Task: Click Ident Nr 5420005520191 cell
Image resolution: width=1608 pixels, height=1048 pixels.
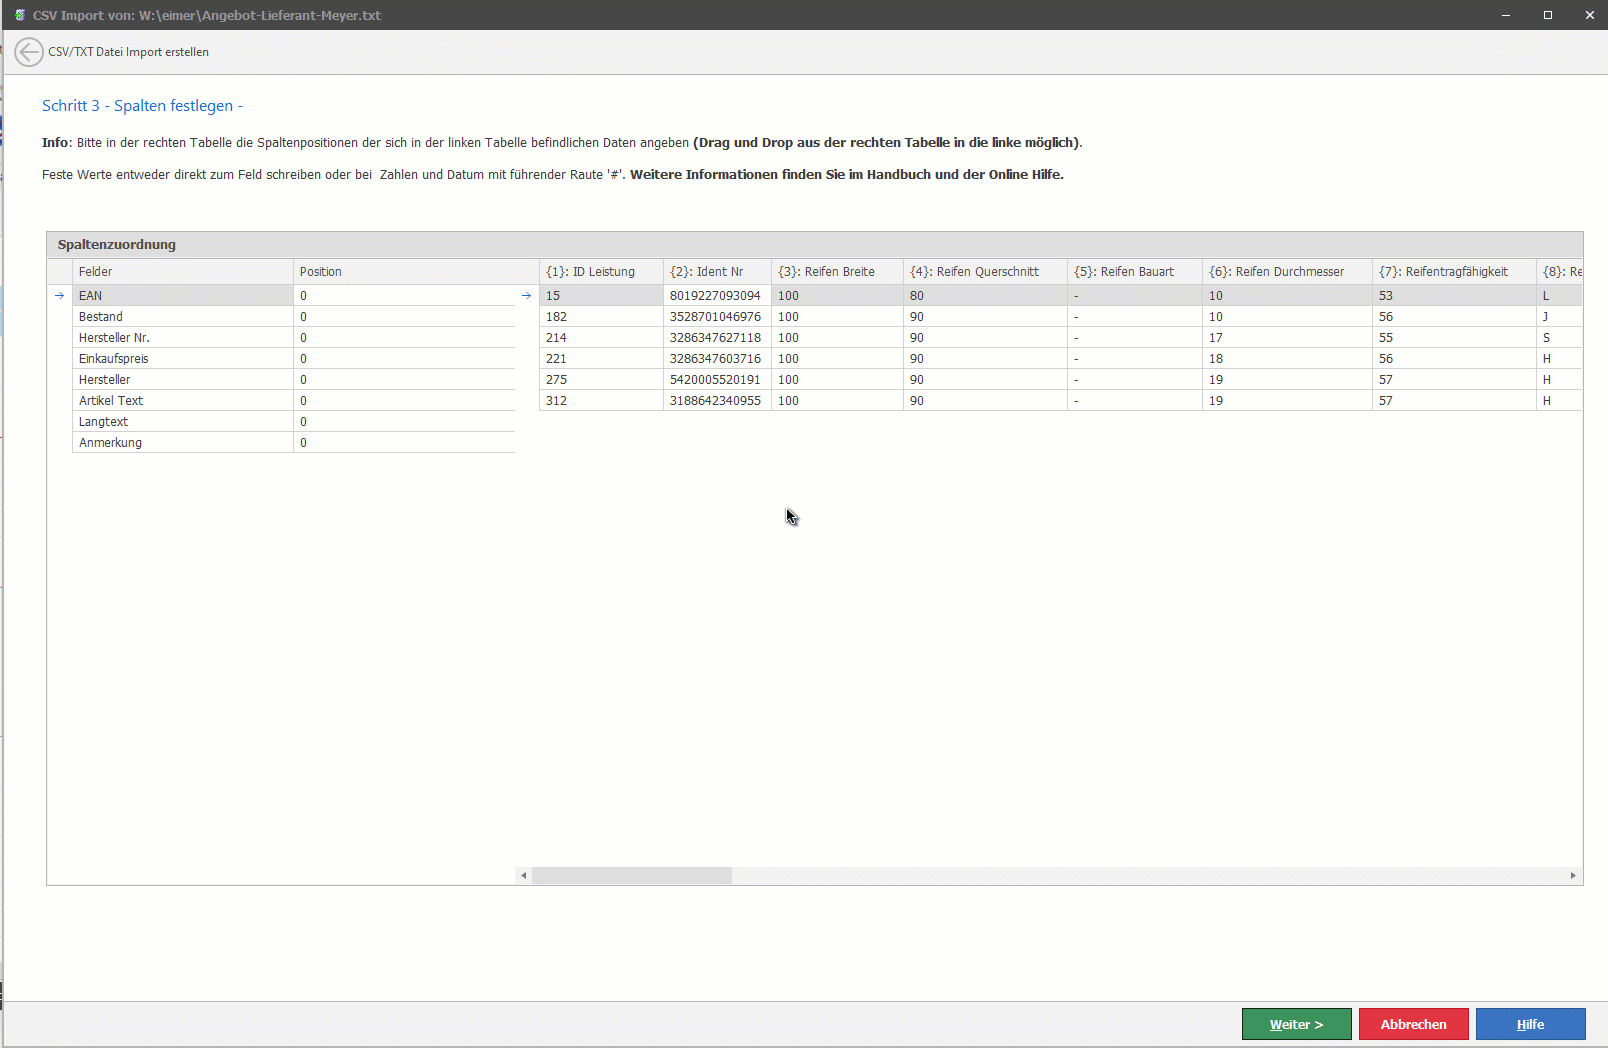Action: click(717, 380)
